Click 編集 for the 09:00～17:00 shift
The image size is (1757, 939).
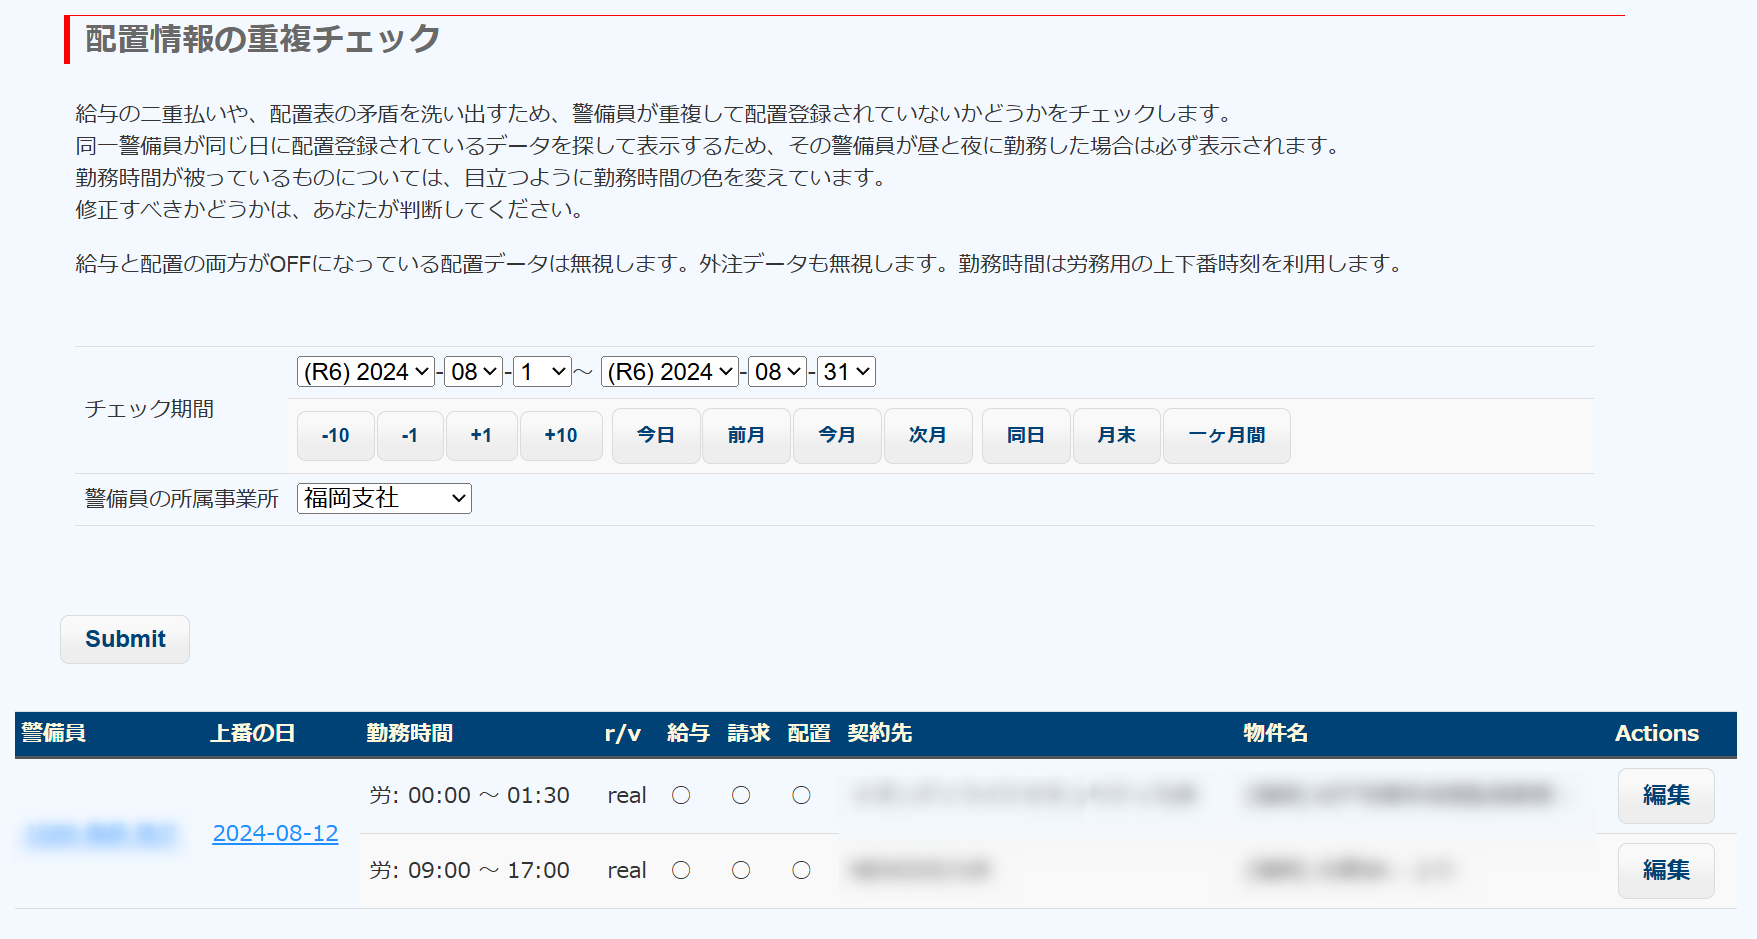tap(1665, 870)
